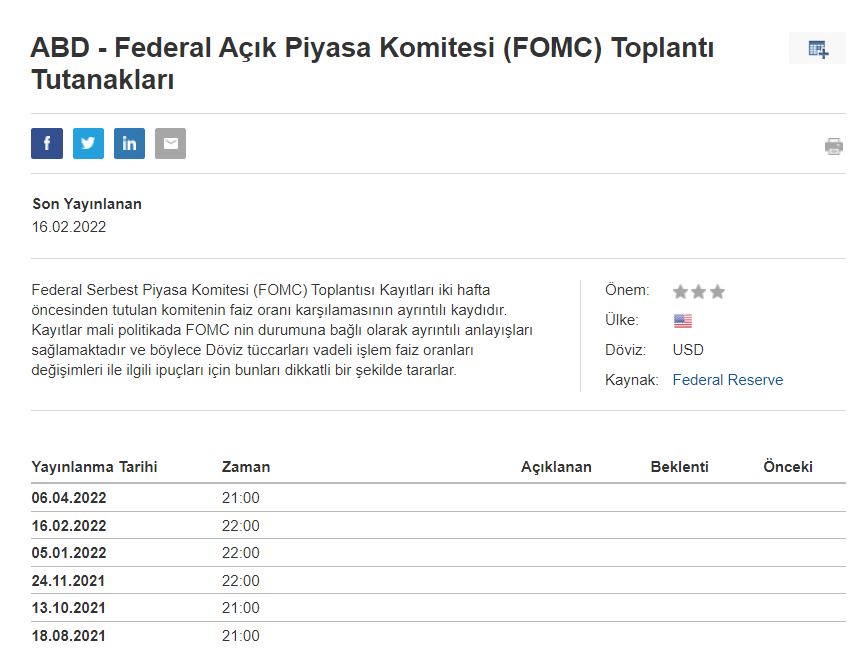Click the importance stars rating

pos(698,292)
